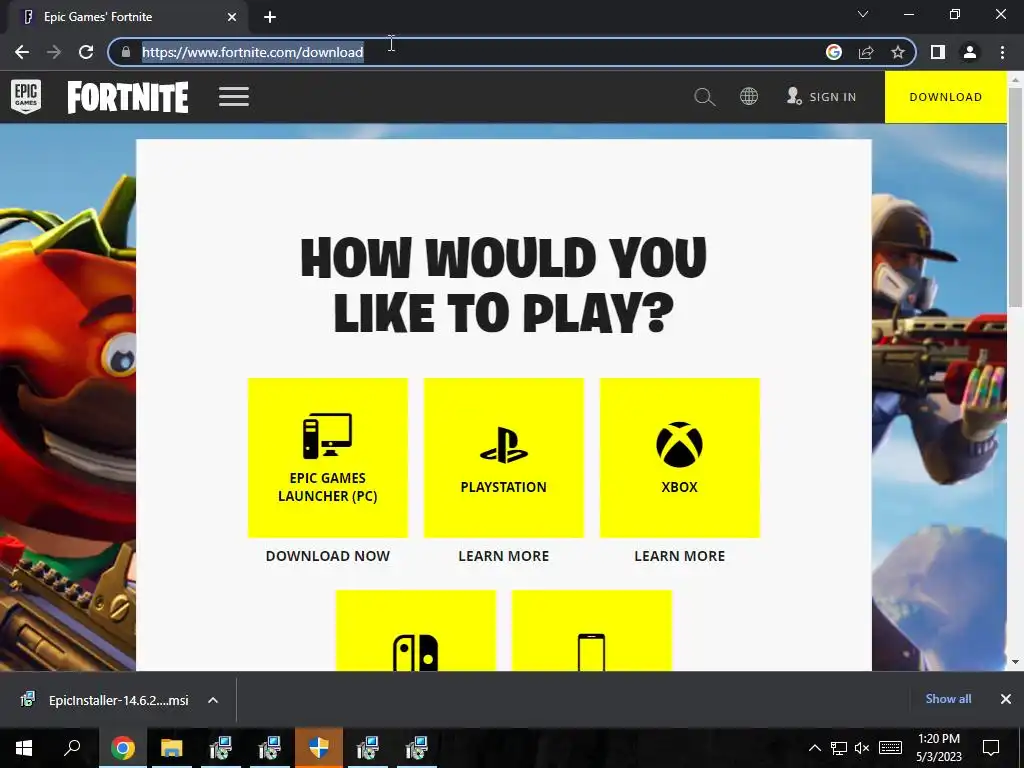This screenshot has width=1024, height=768.
Task: Expand options for EpicInstaller download
Action: (x=213, y=700)
